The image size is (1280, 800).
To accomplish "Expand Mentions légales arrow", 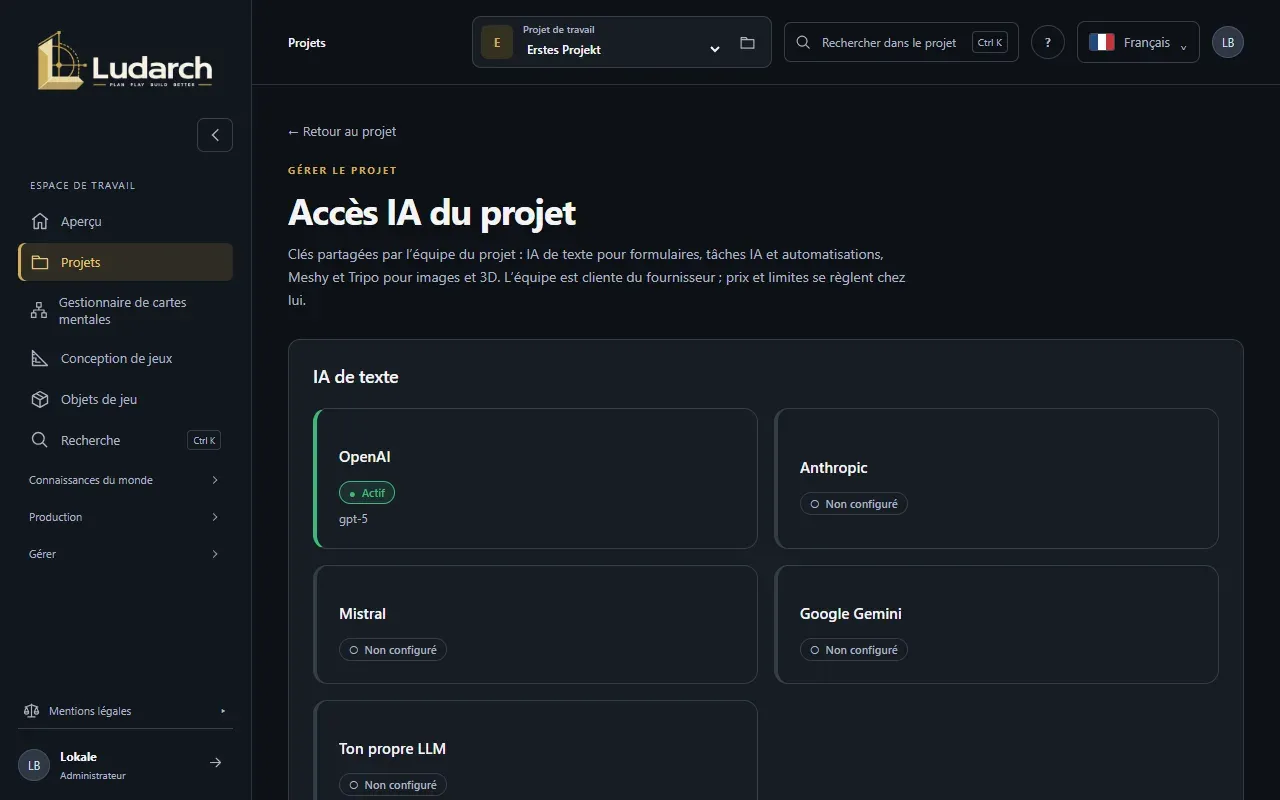I will (x=223, y=711).
